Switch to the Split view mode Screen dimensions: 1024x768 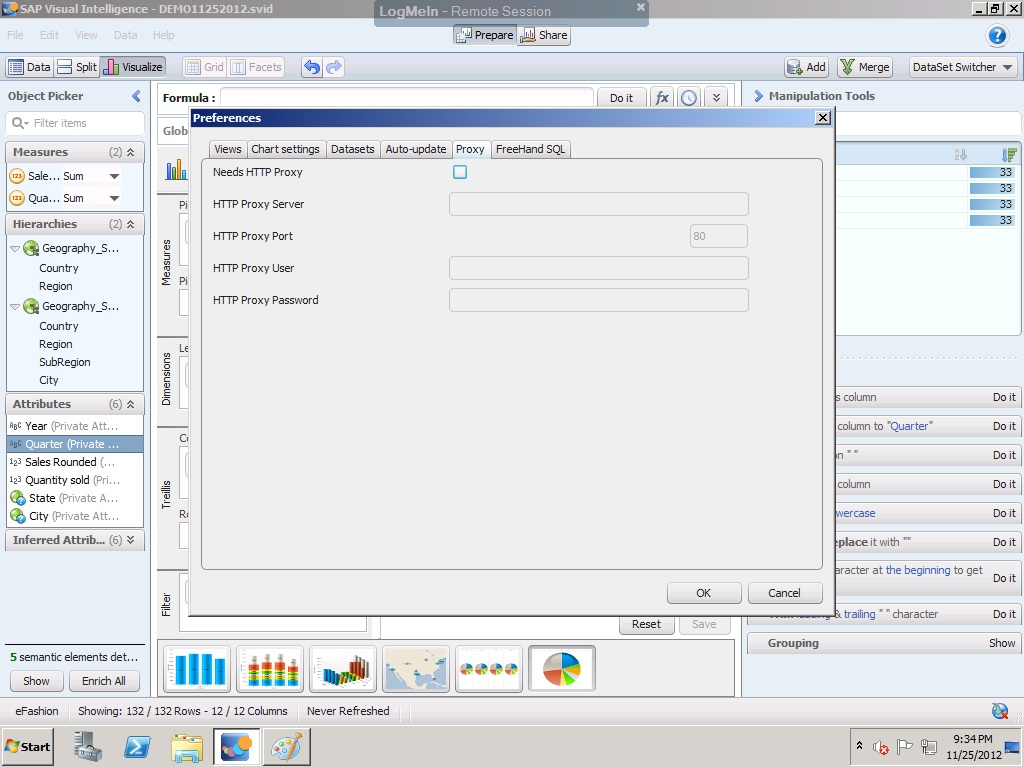click(x=77, y=67)
